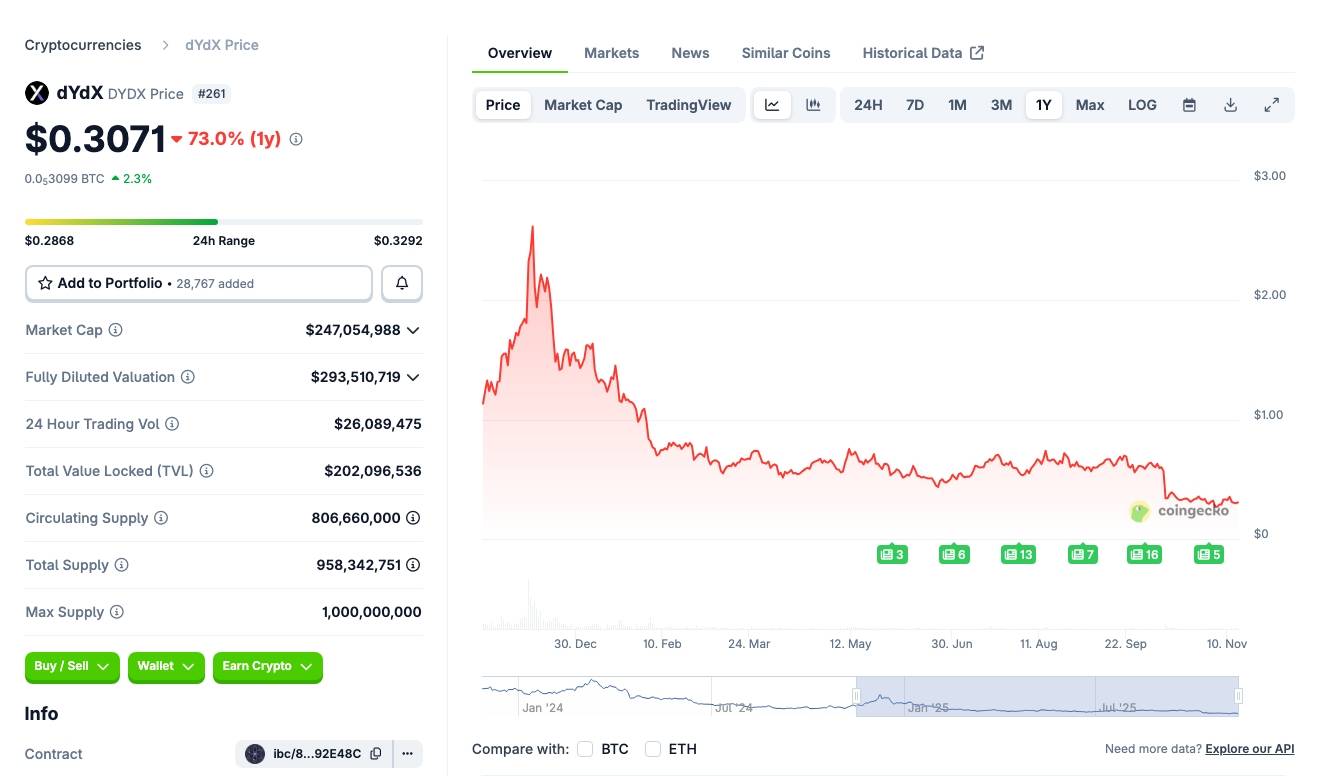Image resolution: width=1327 pixels, height=776 pixels.
Task: Copy the contract address
Action: [x=376, y=754]
